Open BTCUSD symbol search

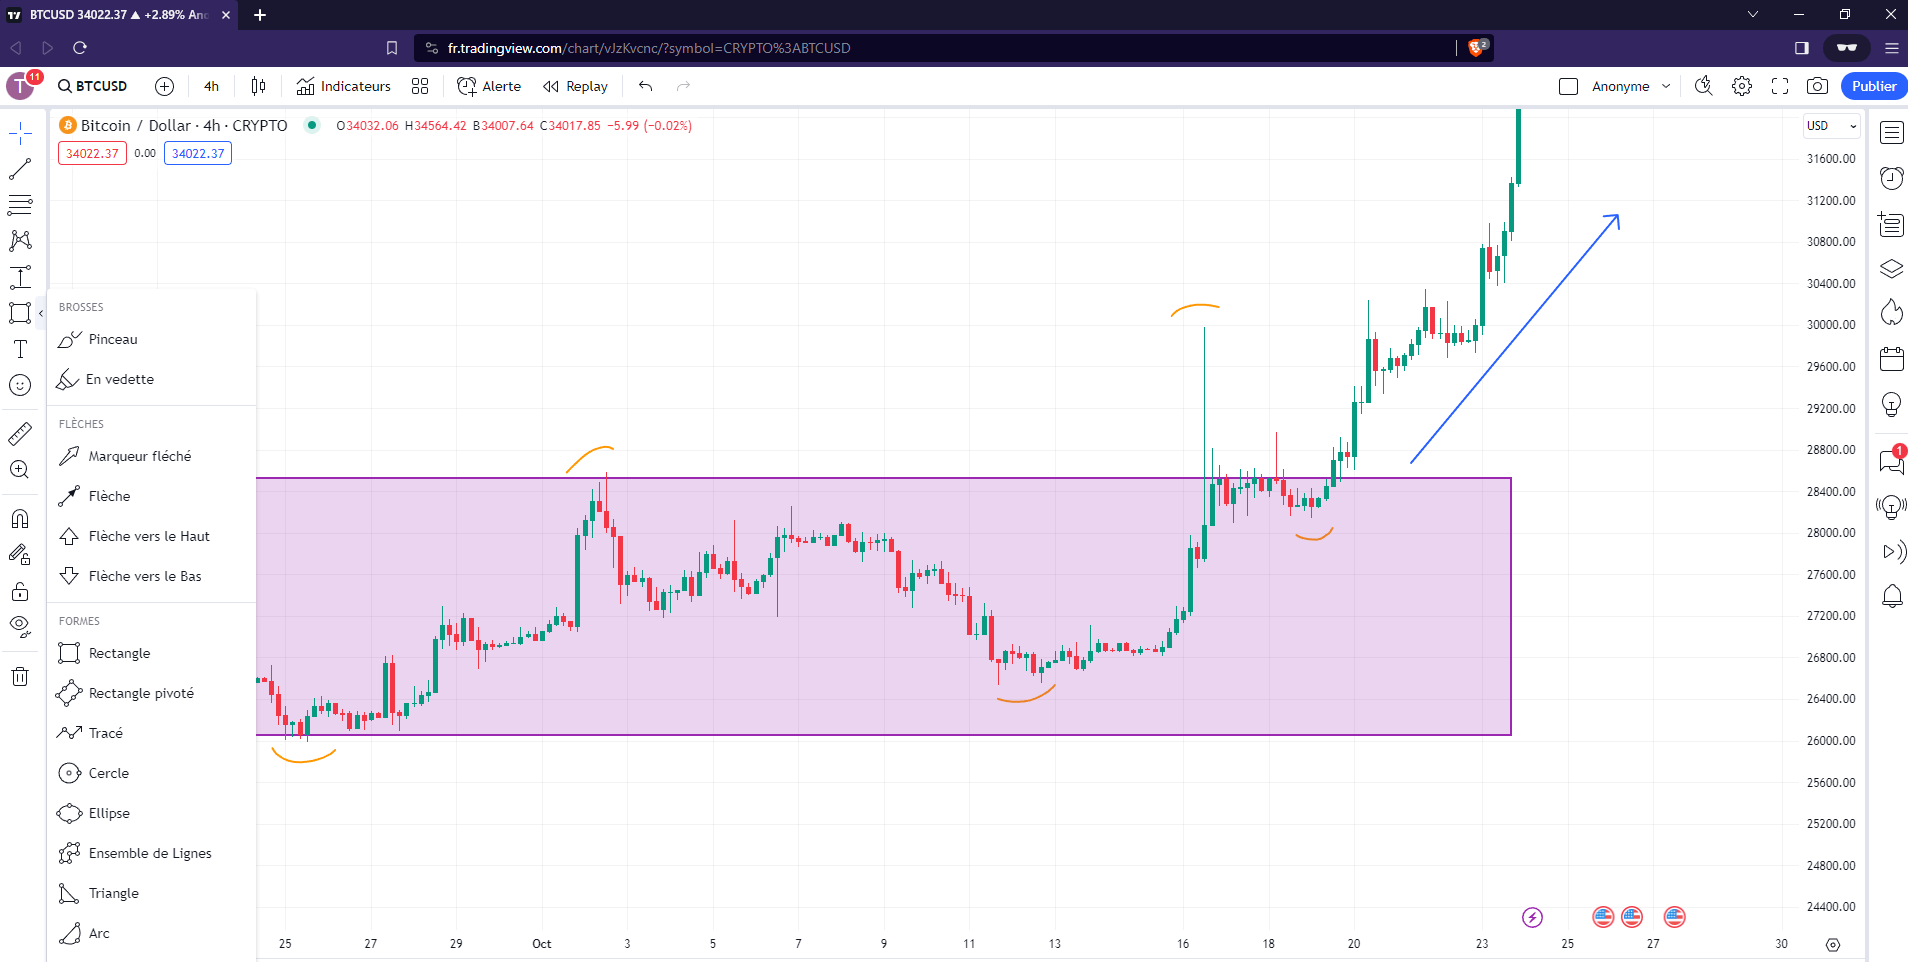93,86
